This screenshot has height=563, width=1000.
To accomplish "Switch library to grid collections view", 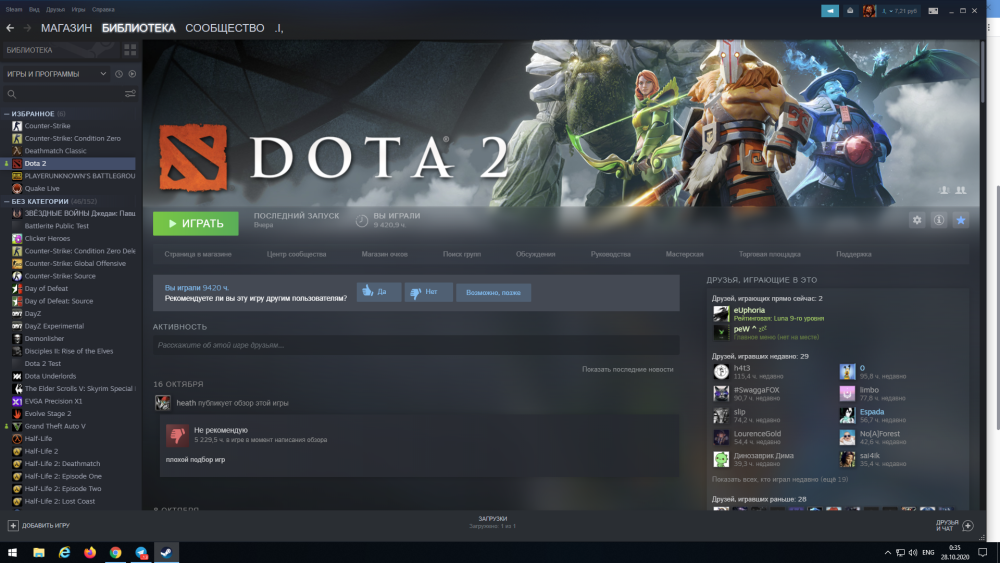I will (130, 50).
